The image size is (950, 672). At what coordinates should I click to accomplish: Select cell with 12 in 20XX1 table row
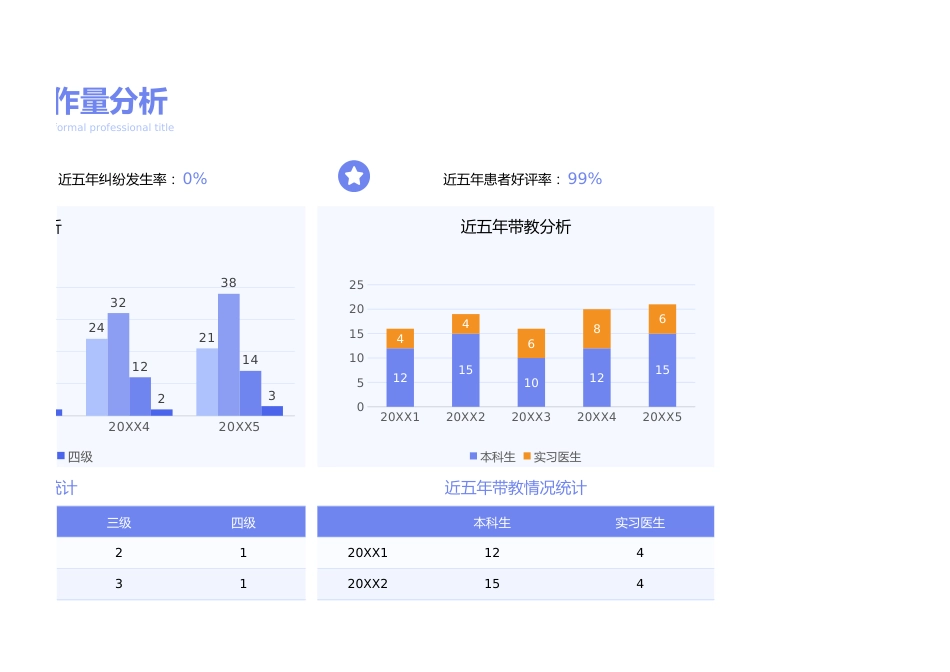point(492,553)
